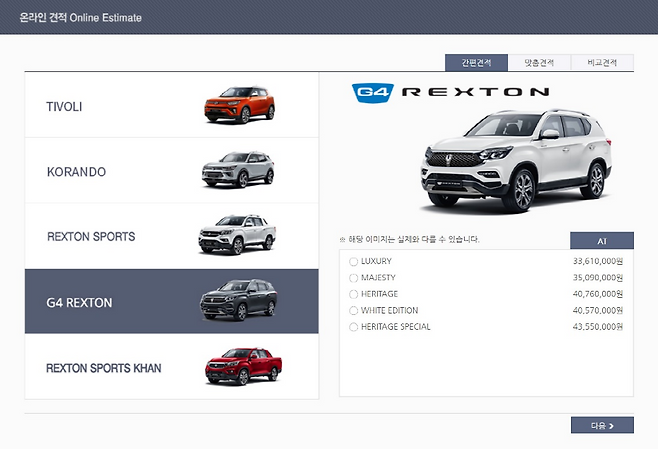Click the 온라인 견적 Online Estimate title
658x449 pixels.
click(x=81, y=18)
